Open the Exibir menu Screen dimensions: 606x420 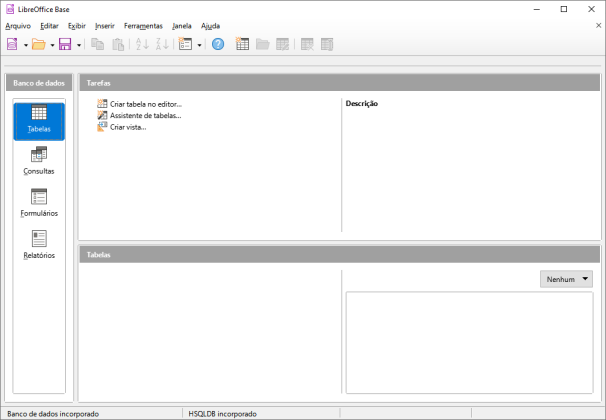(77, 26)
